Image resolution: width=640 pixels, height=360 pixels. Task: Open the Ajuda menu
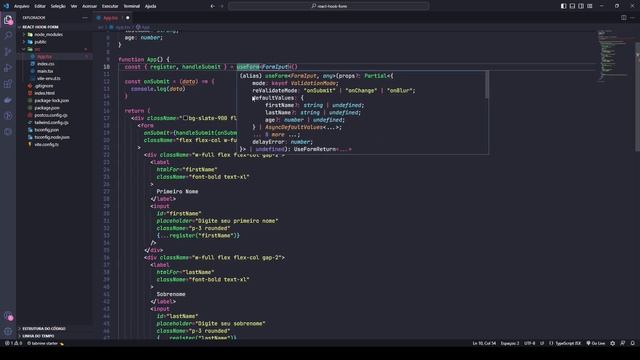151,6
